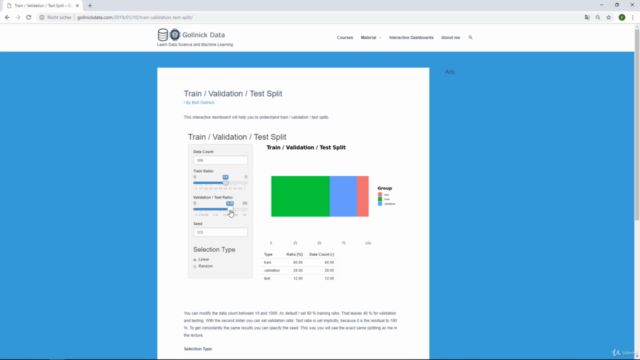This screenshot has height=360, width=640.
Task: Click the 'Selection Type' sidebar heading
Action: coord(214,249)
